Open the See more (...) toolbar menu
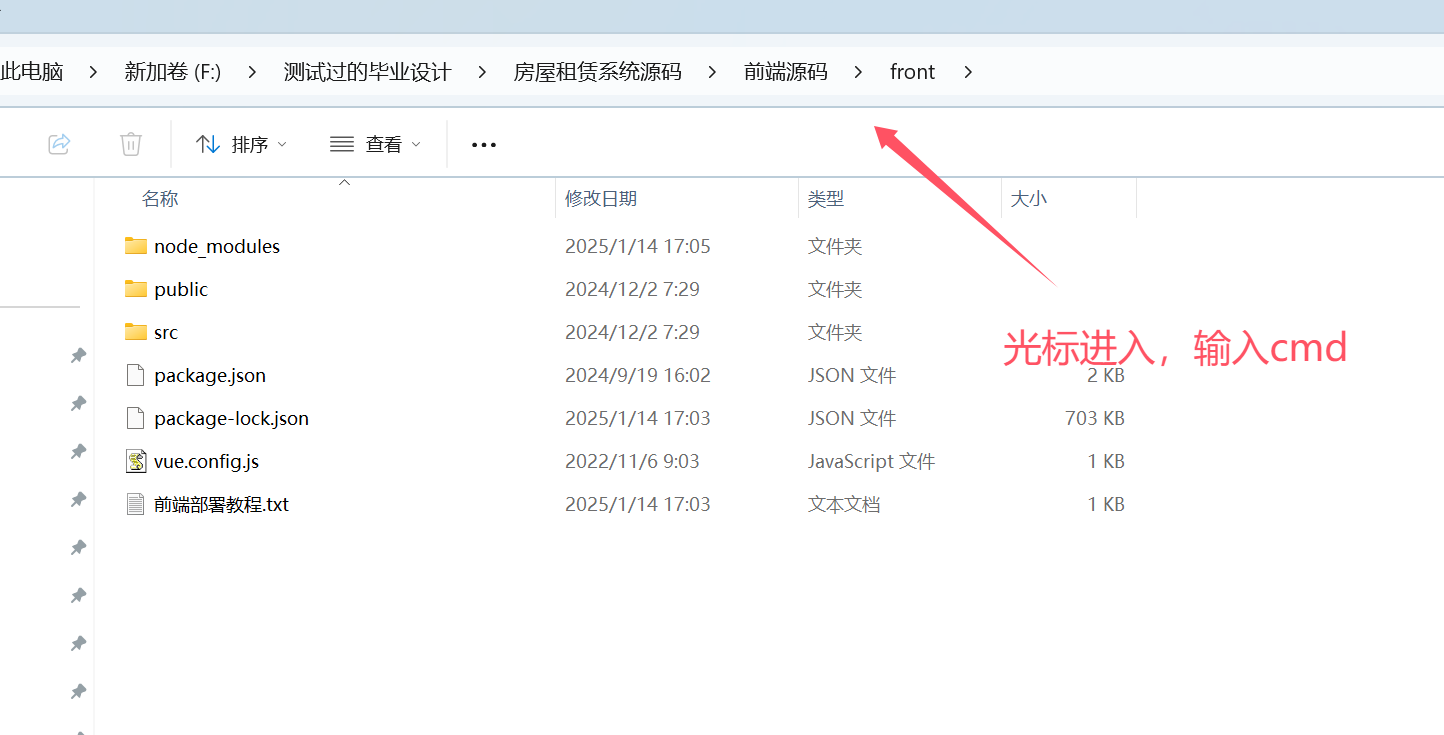This screenshot has width=1444, height=735. [483, 144]
